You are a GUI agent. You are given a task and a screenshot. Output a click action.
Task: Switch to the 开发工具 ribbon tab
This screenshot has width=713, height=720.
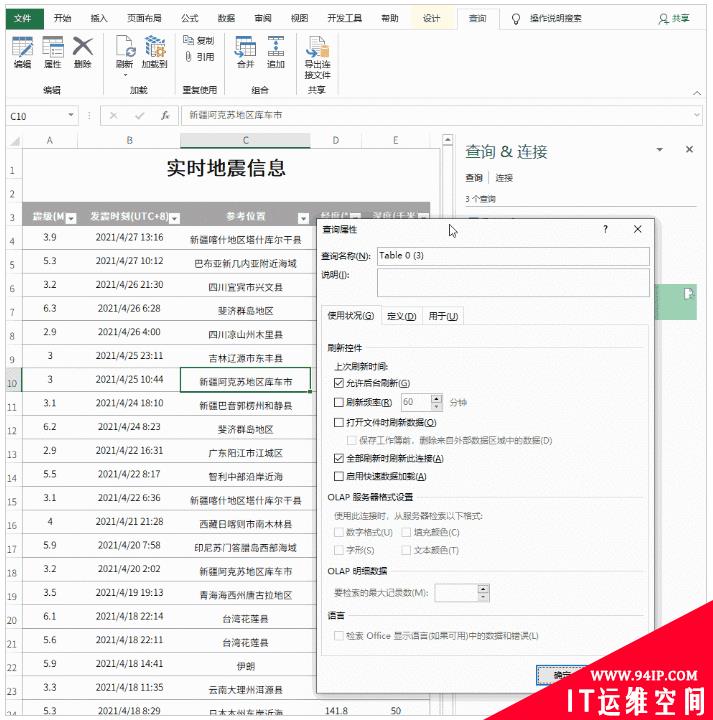[344, 18]
